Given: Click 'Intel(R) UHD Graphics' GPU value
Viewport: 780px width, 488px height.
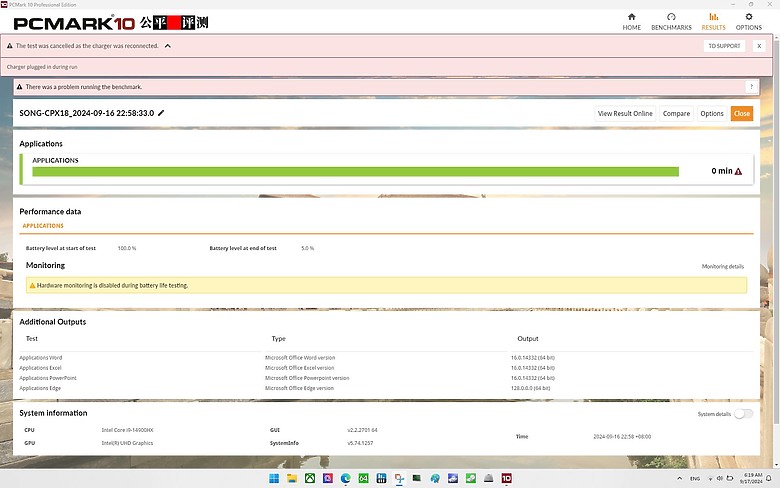Looking at the screenshot, I should coord(127,443).
